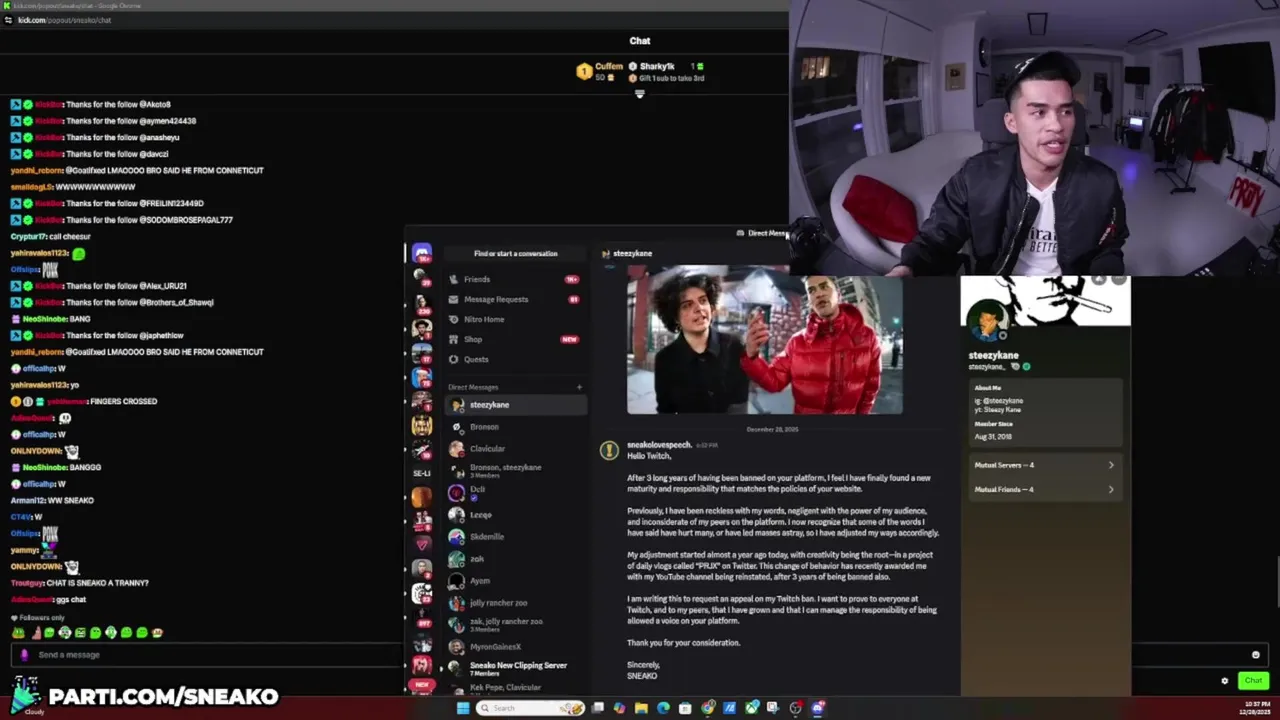This screenshot has height=720, width=1280.
Task: Open the zoh direct message
Action: (516, 559)
